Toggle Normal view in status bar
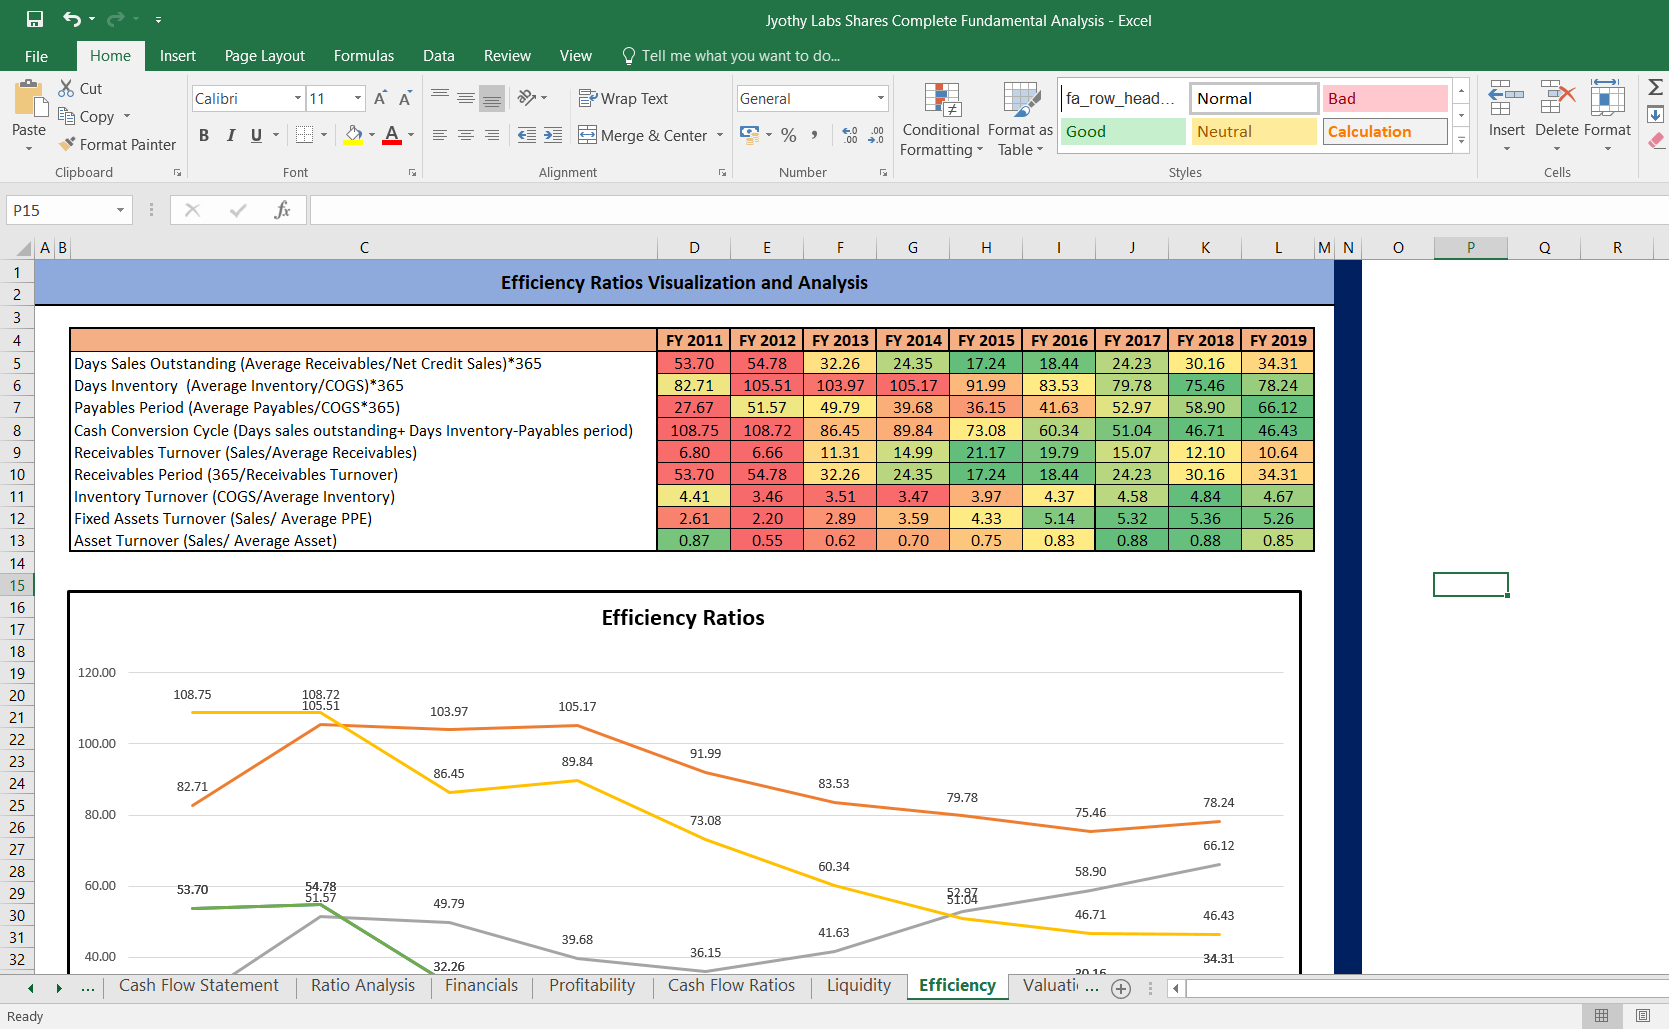The width and height of the screenshot is (1669, 1029). [x=1601, y=1016]
